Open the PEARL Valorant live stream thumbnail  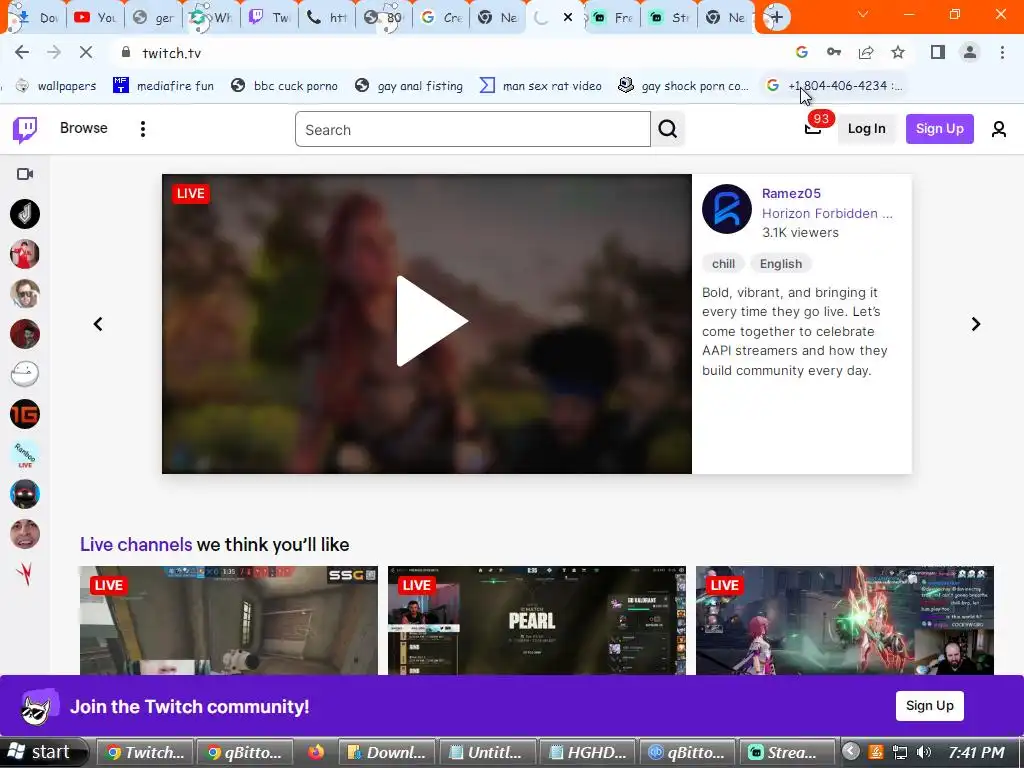click(537, 620)
